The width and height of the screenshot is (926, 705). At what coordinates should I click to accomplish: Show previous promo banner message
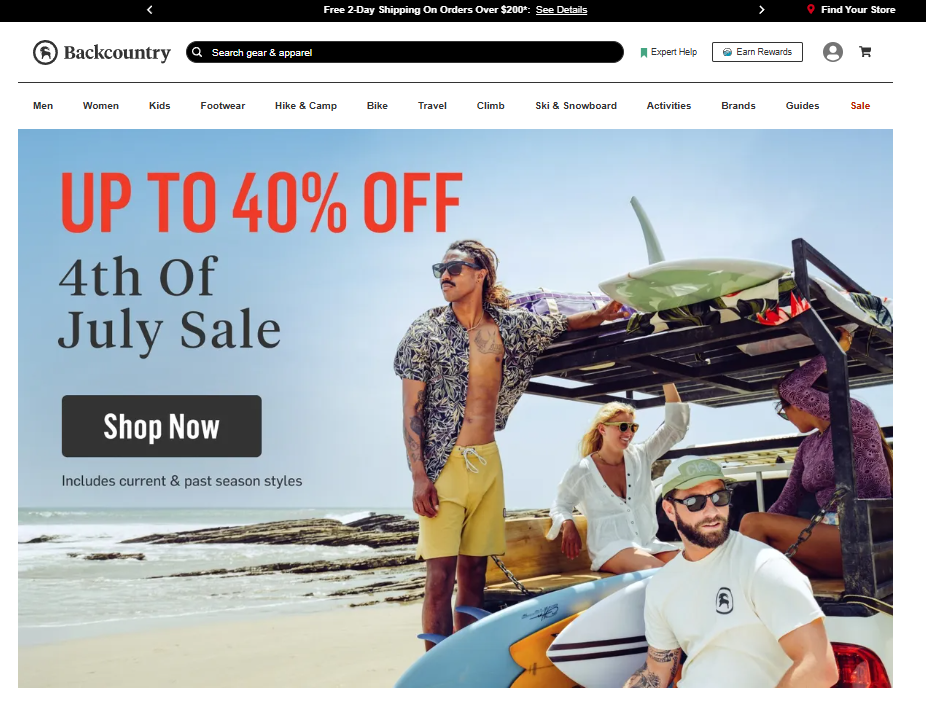[x=149, y=9]
